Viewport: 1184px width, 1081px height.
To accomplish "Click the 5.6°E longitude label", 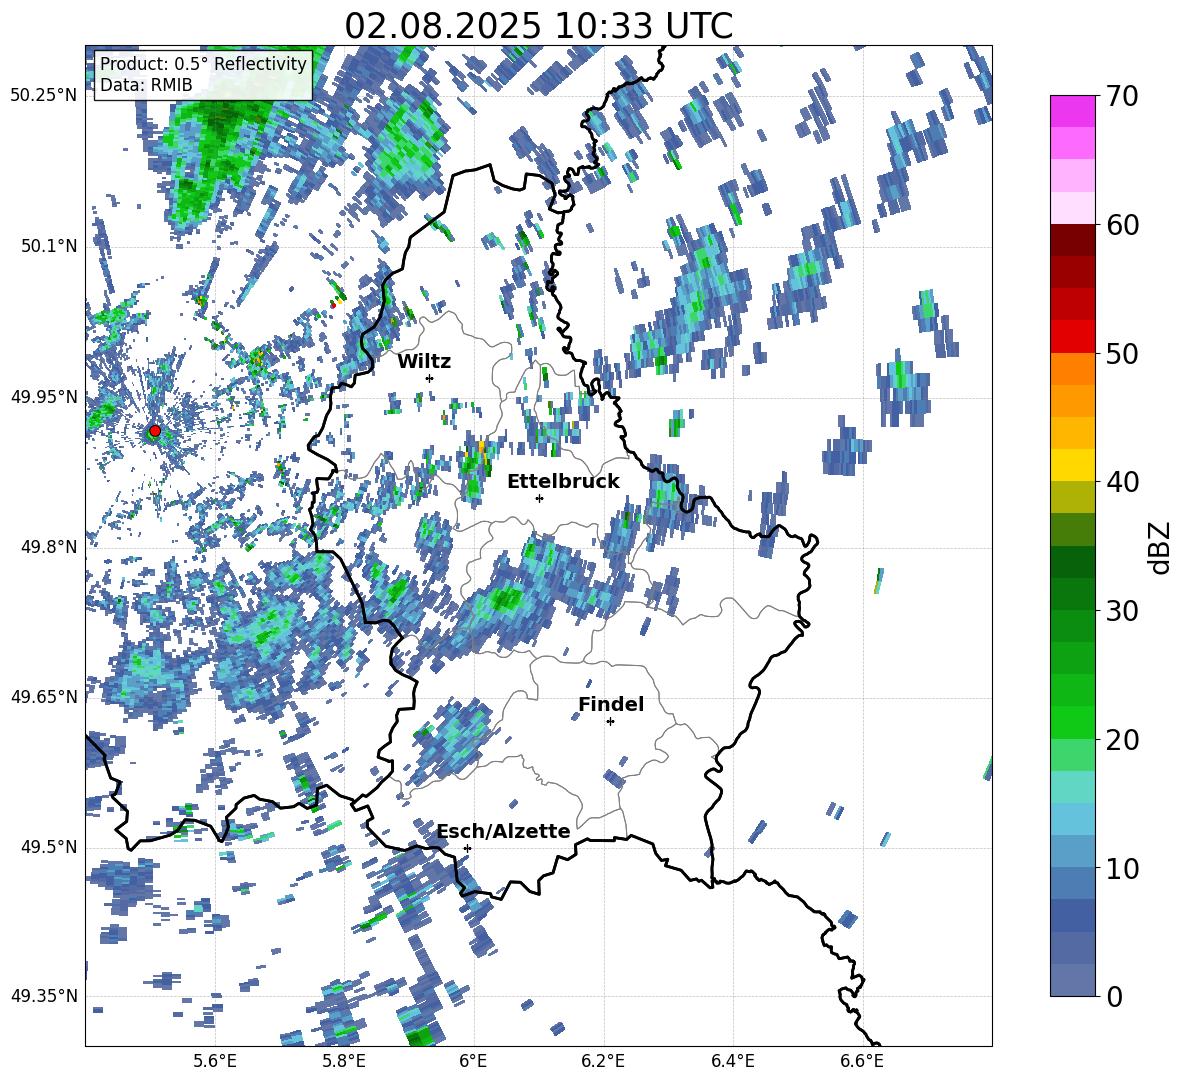I will coord(215,1061).
